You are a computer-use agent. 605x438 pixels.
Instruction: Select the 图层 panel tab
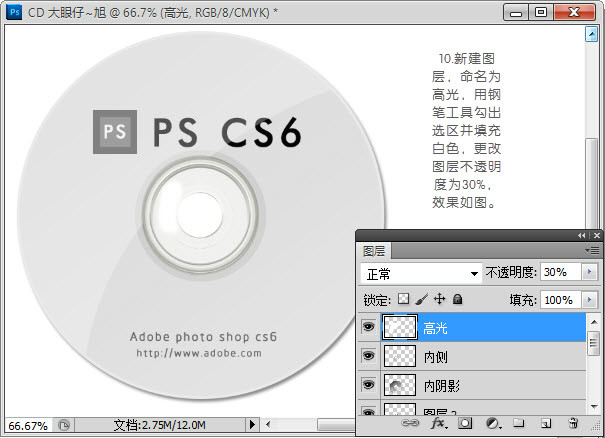tap(374, 250)
